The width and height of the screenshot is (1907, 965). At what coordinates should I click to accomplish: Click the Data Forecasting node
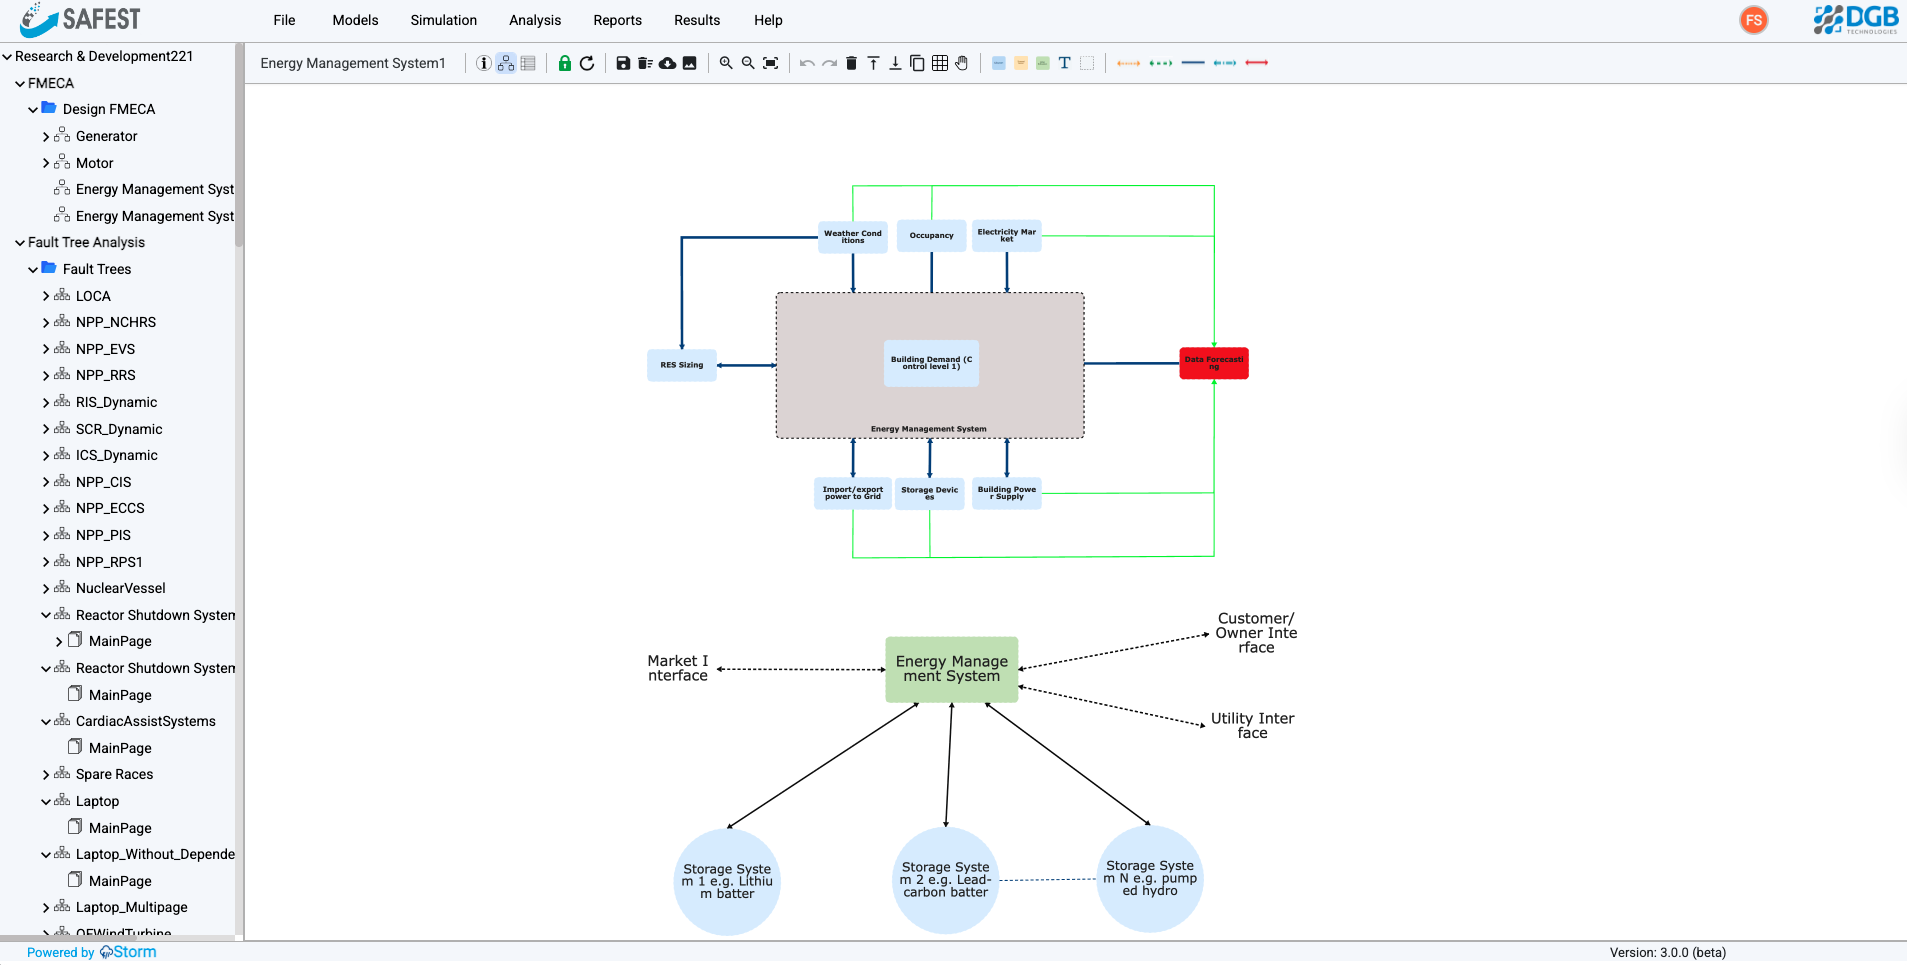pos(1213,363)
